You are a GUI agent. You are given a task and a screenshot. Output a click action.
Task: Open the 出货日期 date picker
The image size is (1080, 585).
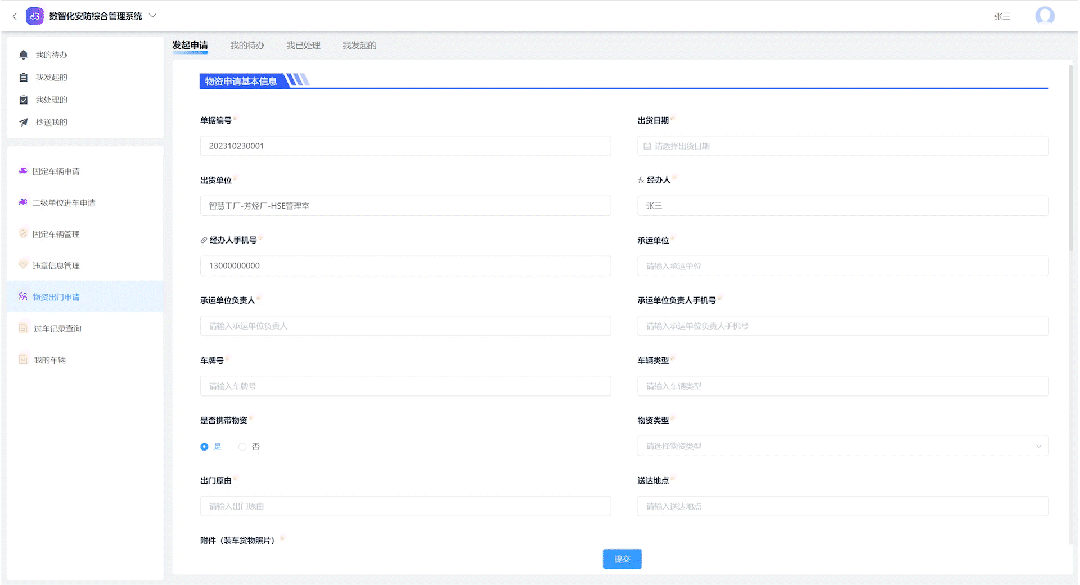click(842, 146)
